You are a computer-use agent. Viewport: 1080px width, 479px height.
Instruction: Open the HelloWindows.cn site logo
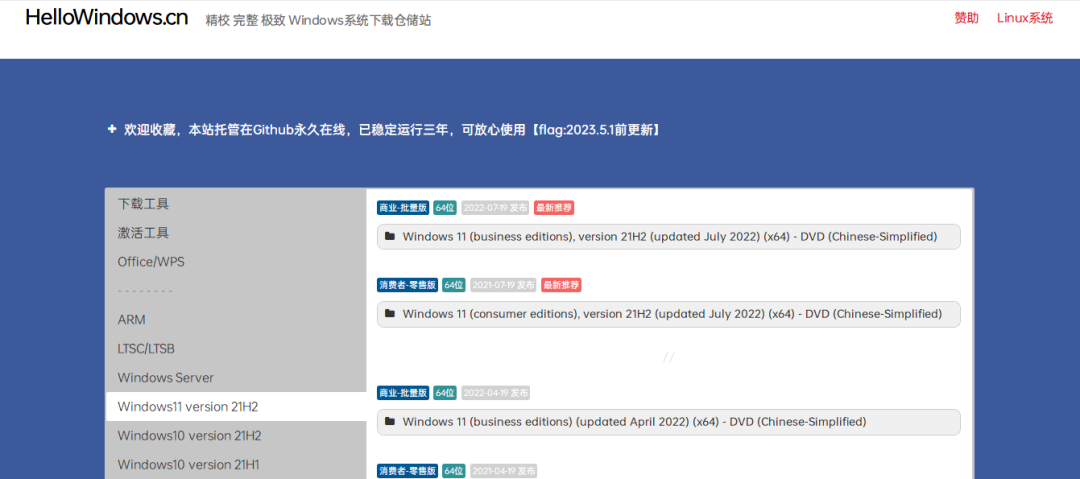(x=107, y=18)
